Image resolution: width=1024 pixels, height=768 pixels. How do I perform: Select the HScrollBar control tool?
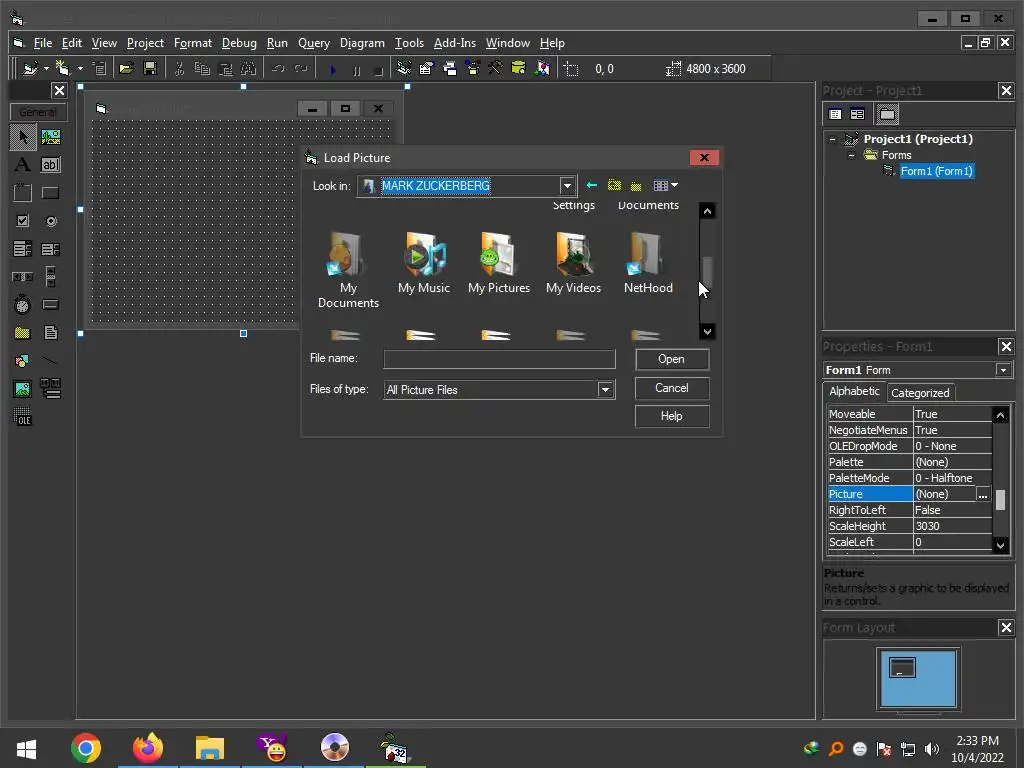[23, 277]
